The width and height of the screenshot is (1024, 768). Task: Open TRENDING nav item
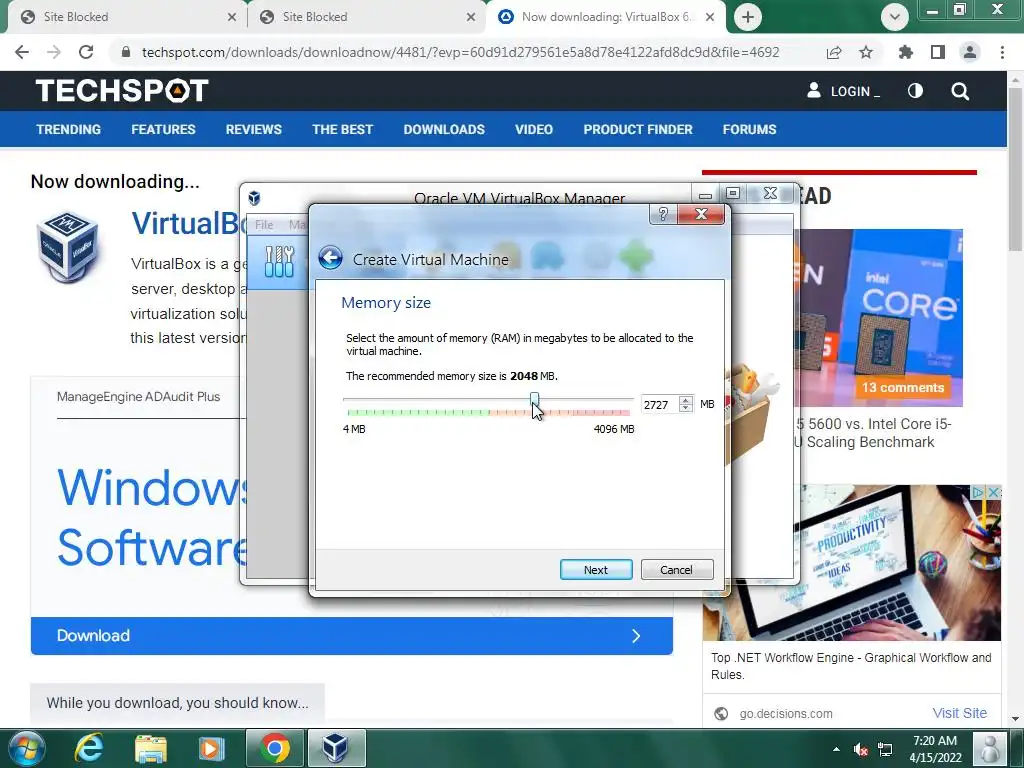coord(69,129)
